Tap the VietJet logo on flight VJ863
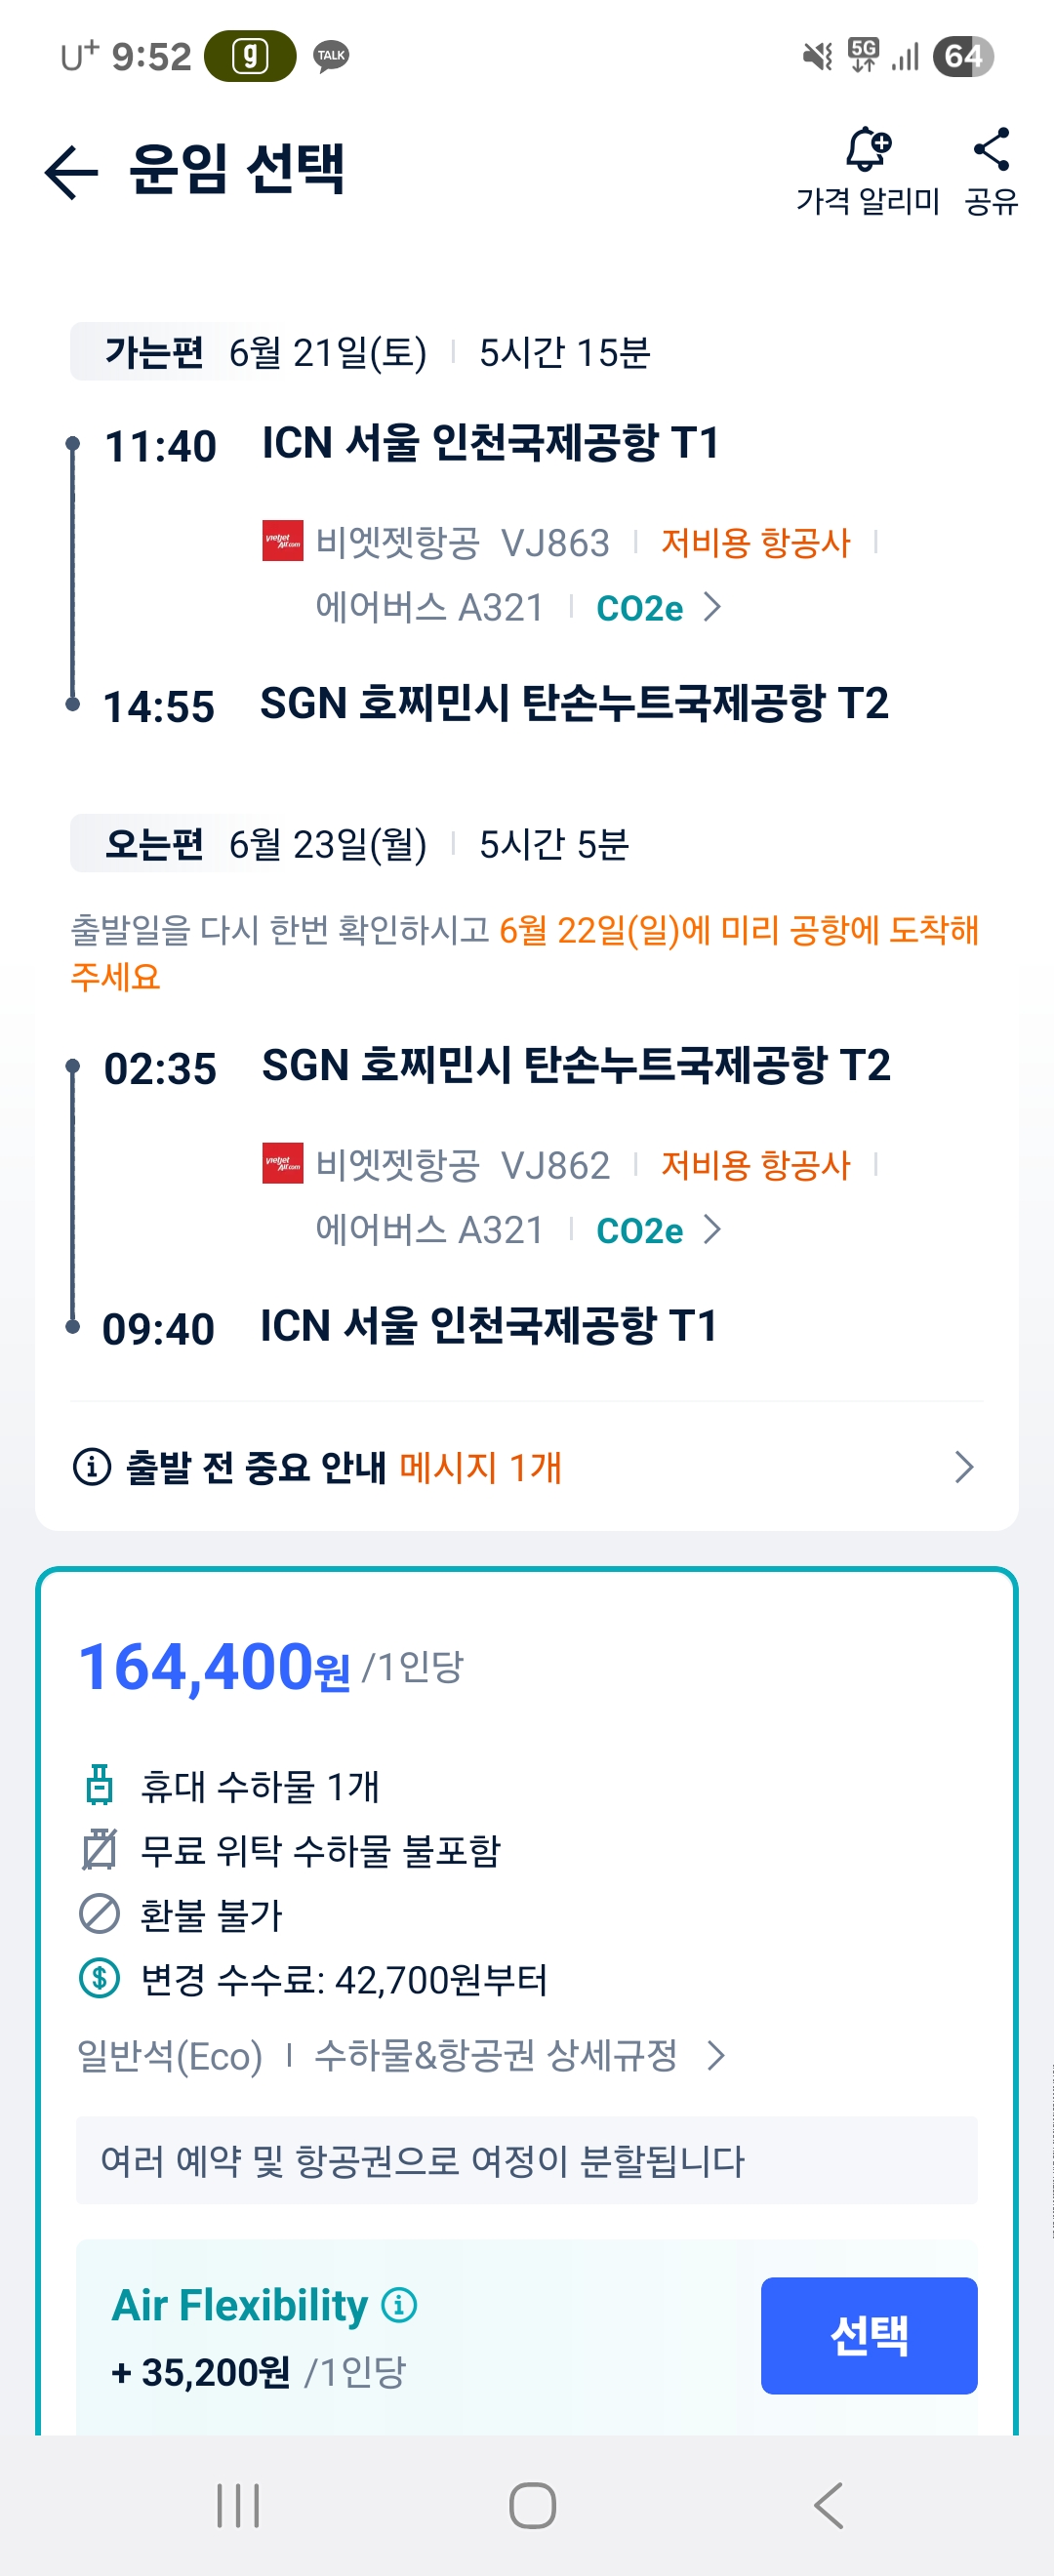 point(283,541)
